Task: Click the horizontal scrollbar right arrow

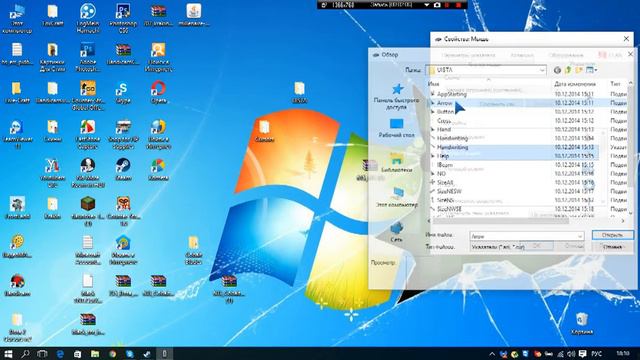Action: 623,221
